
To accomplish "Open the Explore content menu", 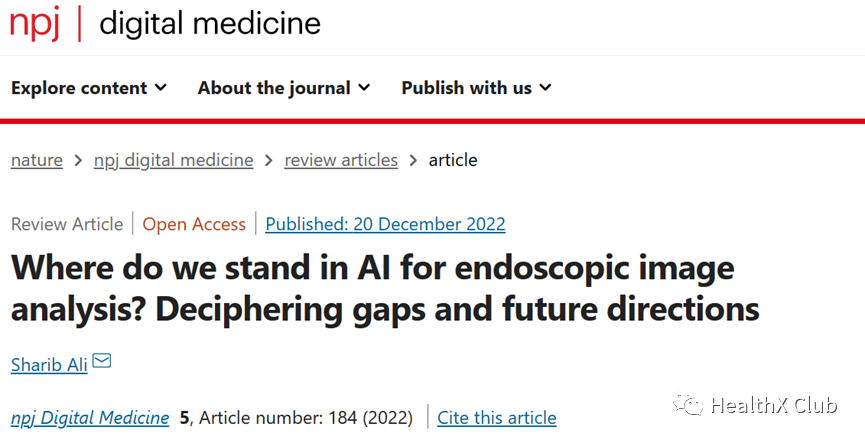I will 89,88.
